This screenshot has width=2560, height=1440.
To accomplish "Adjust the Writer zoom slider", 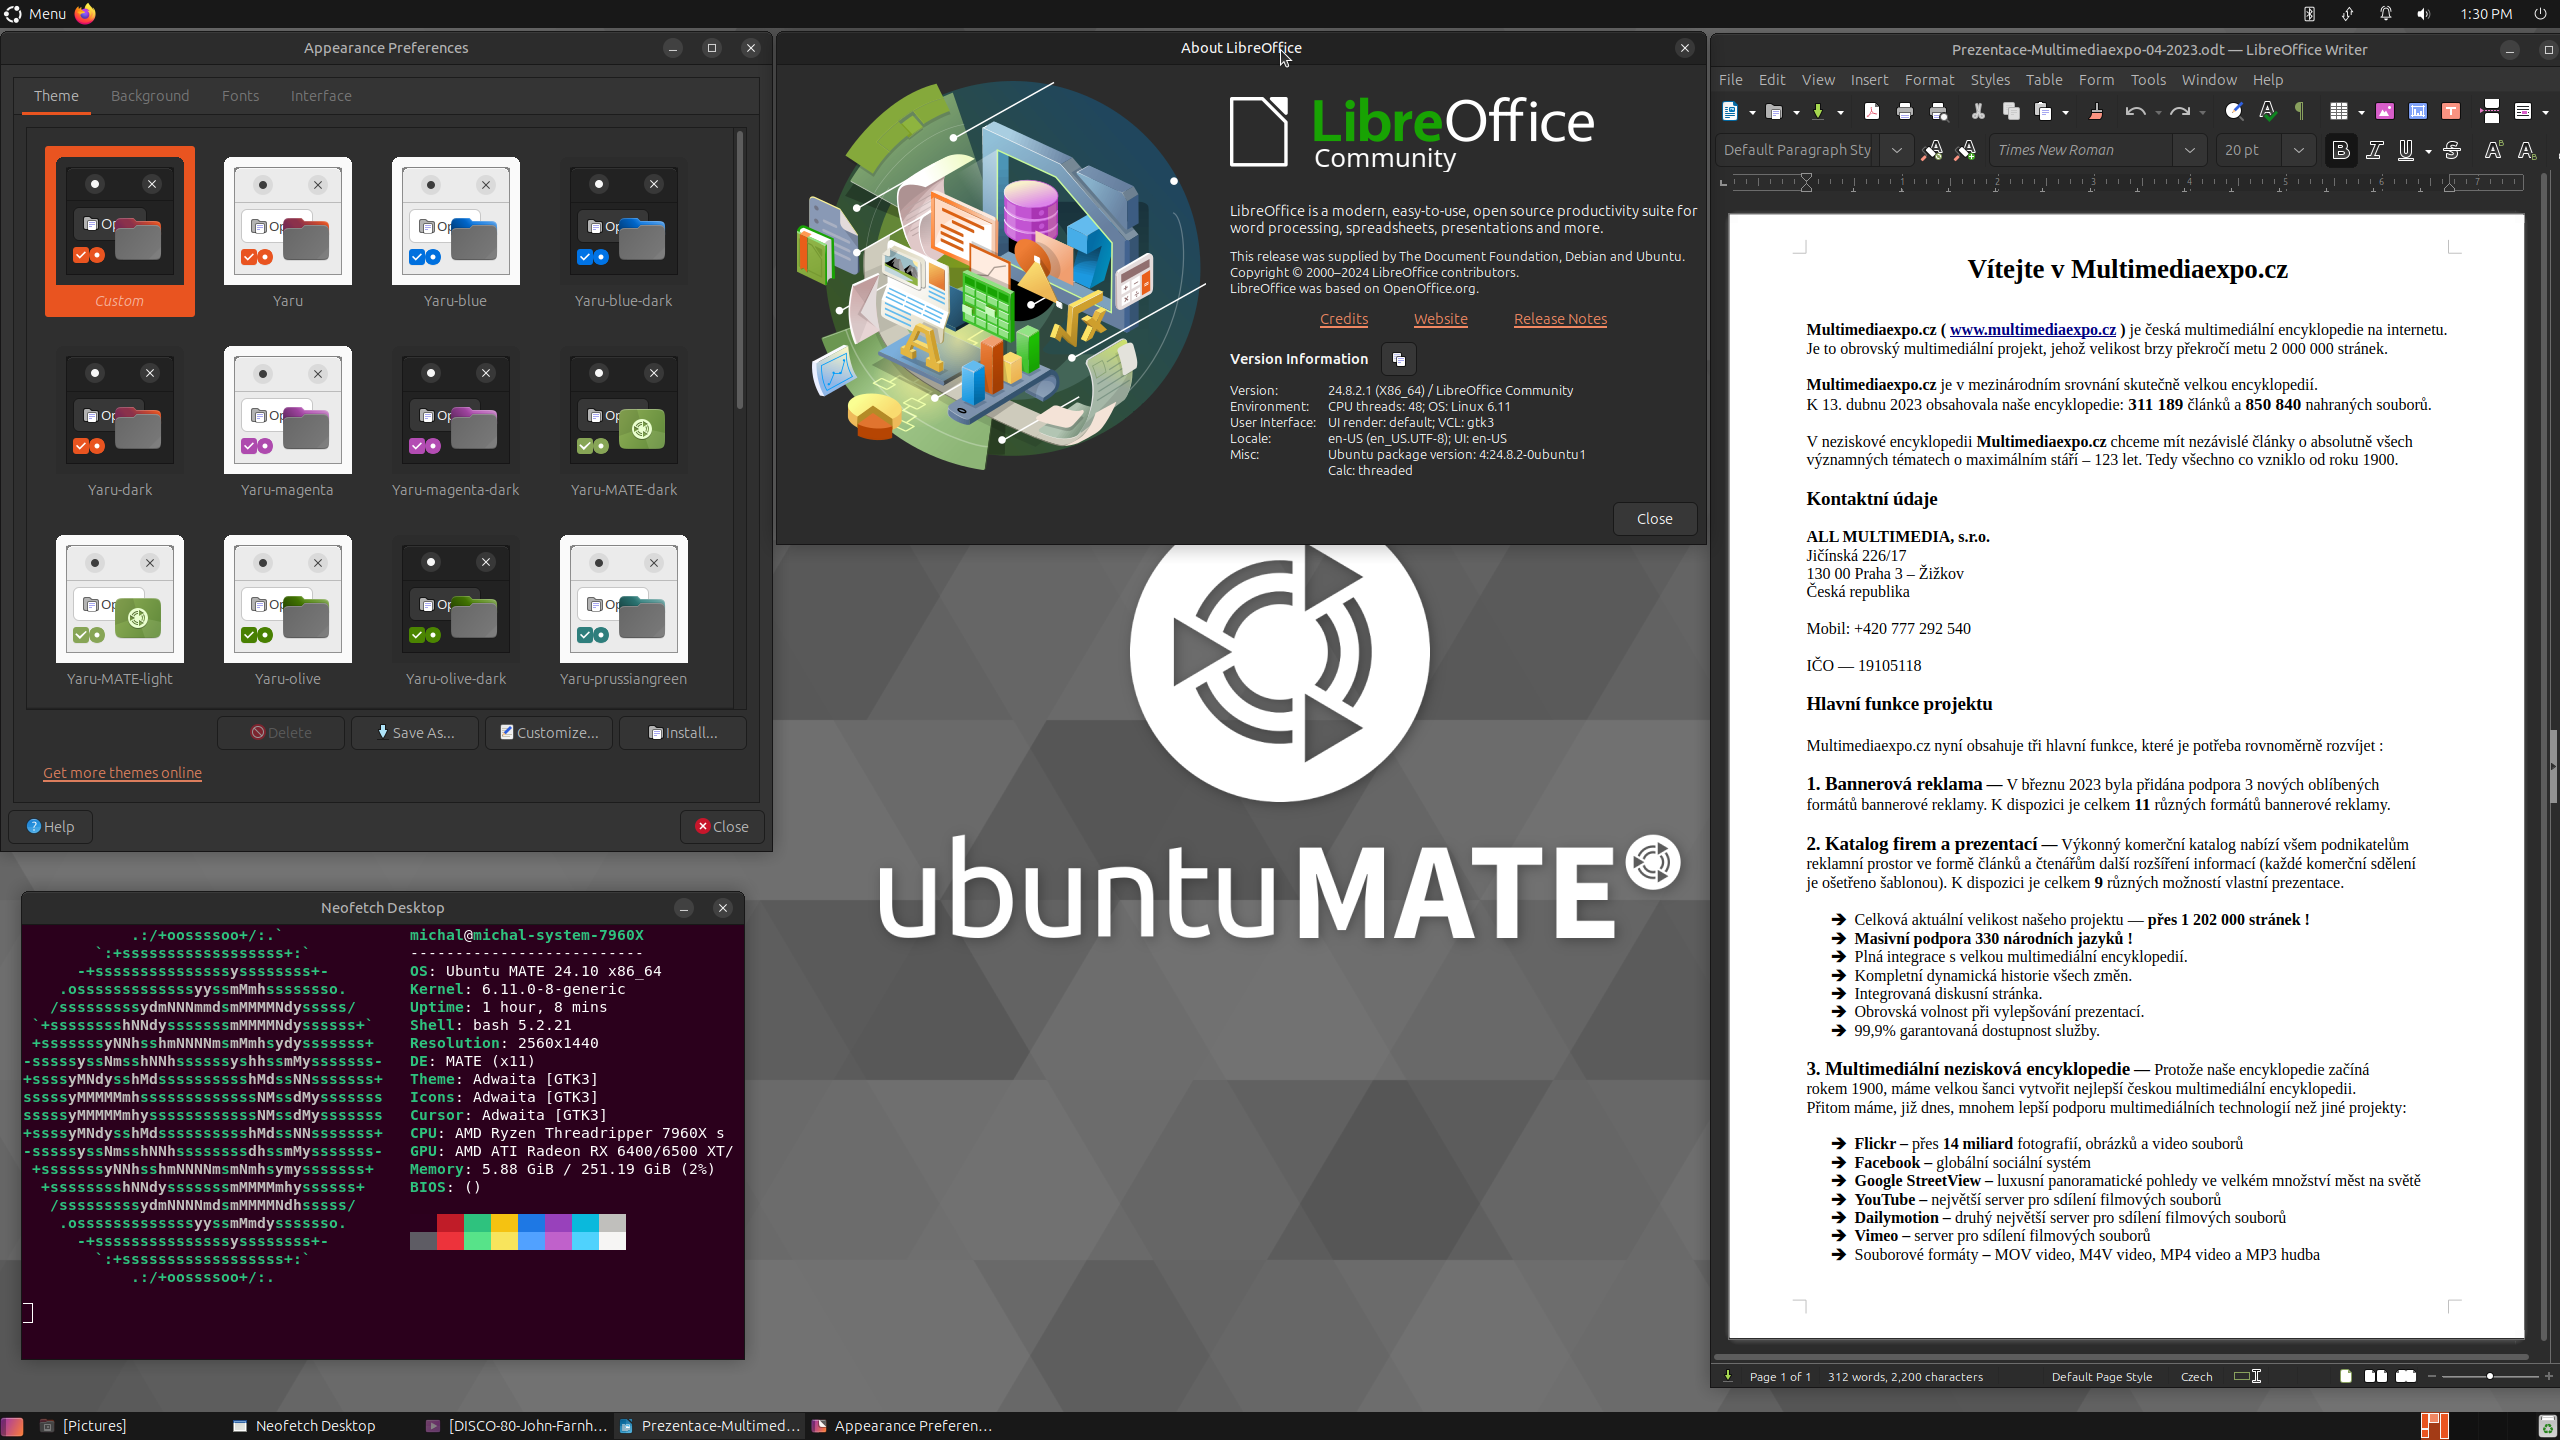I will tap(2489, 1377).
